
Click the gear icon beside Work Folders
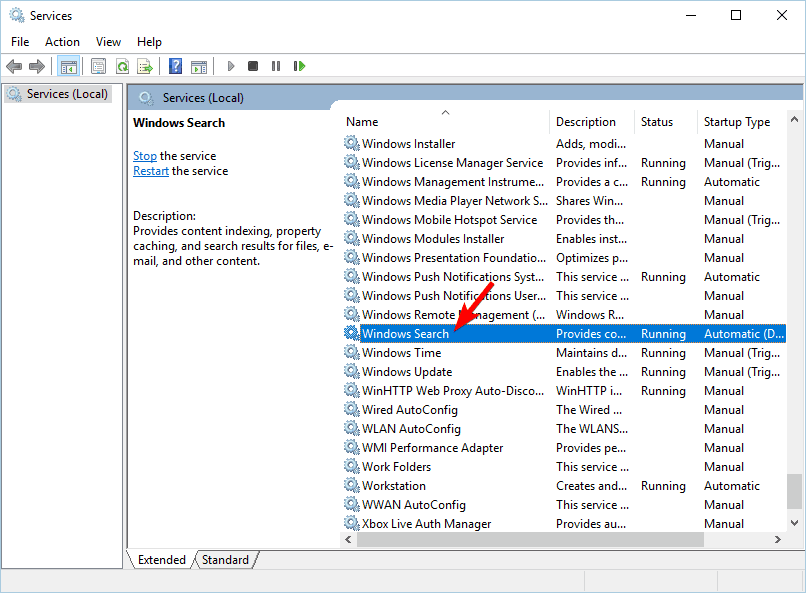pyautogui.click(x=352, y=466)
